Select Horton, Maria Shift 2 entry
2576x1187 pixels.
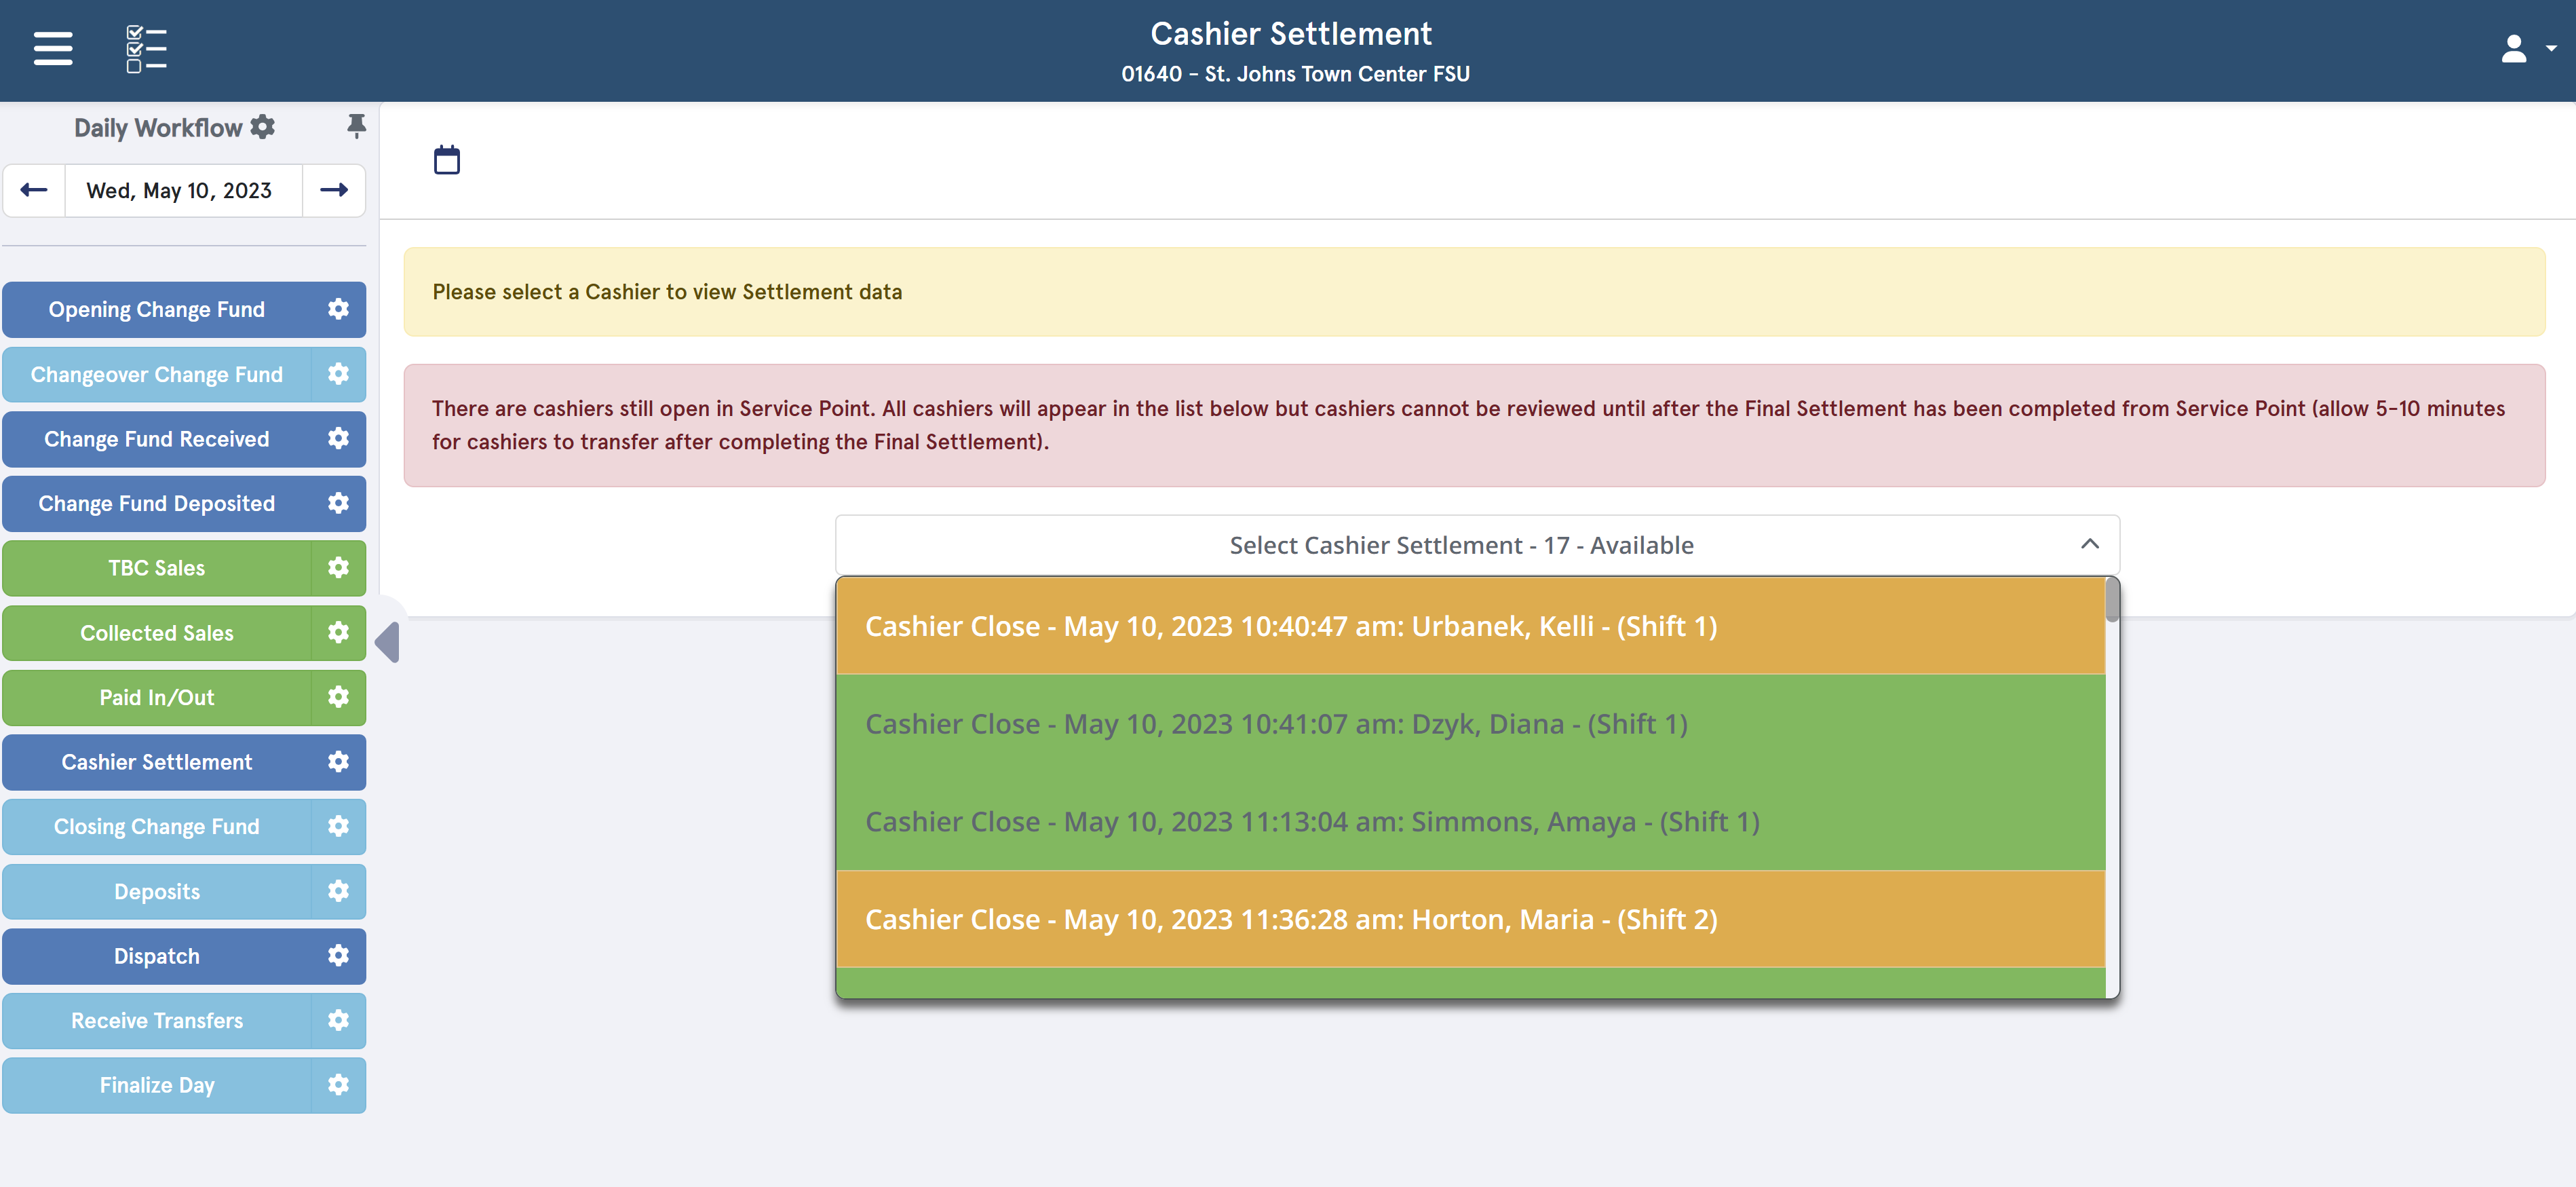point(1470,919)
